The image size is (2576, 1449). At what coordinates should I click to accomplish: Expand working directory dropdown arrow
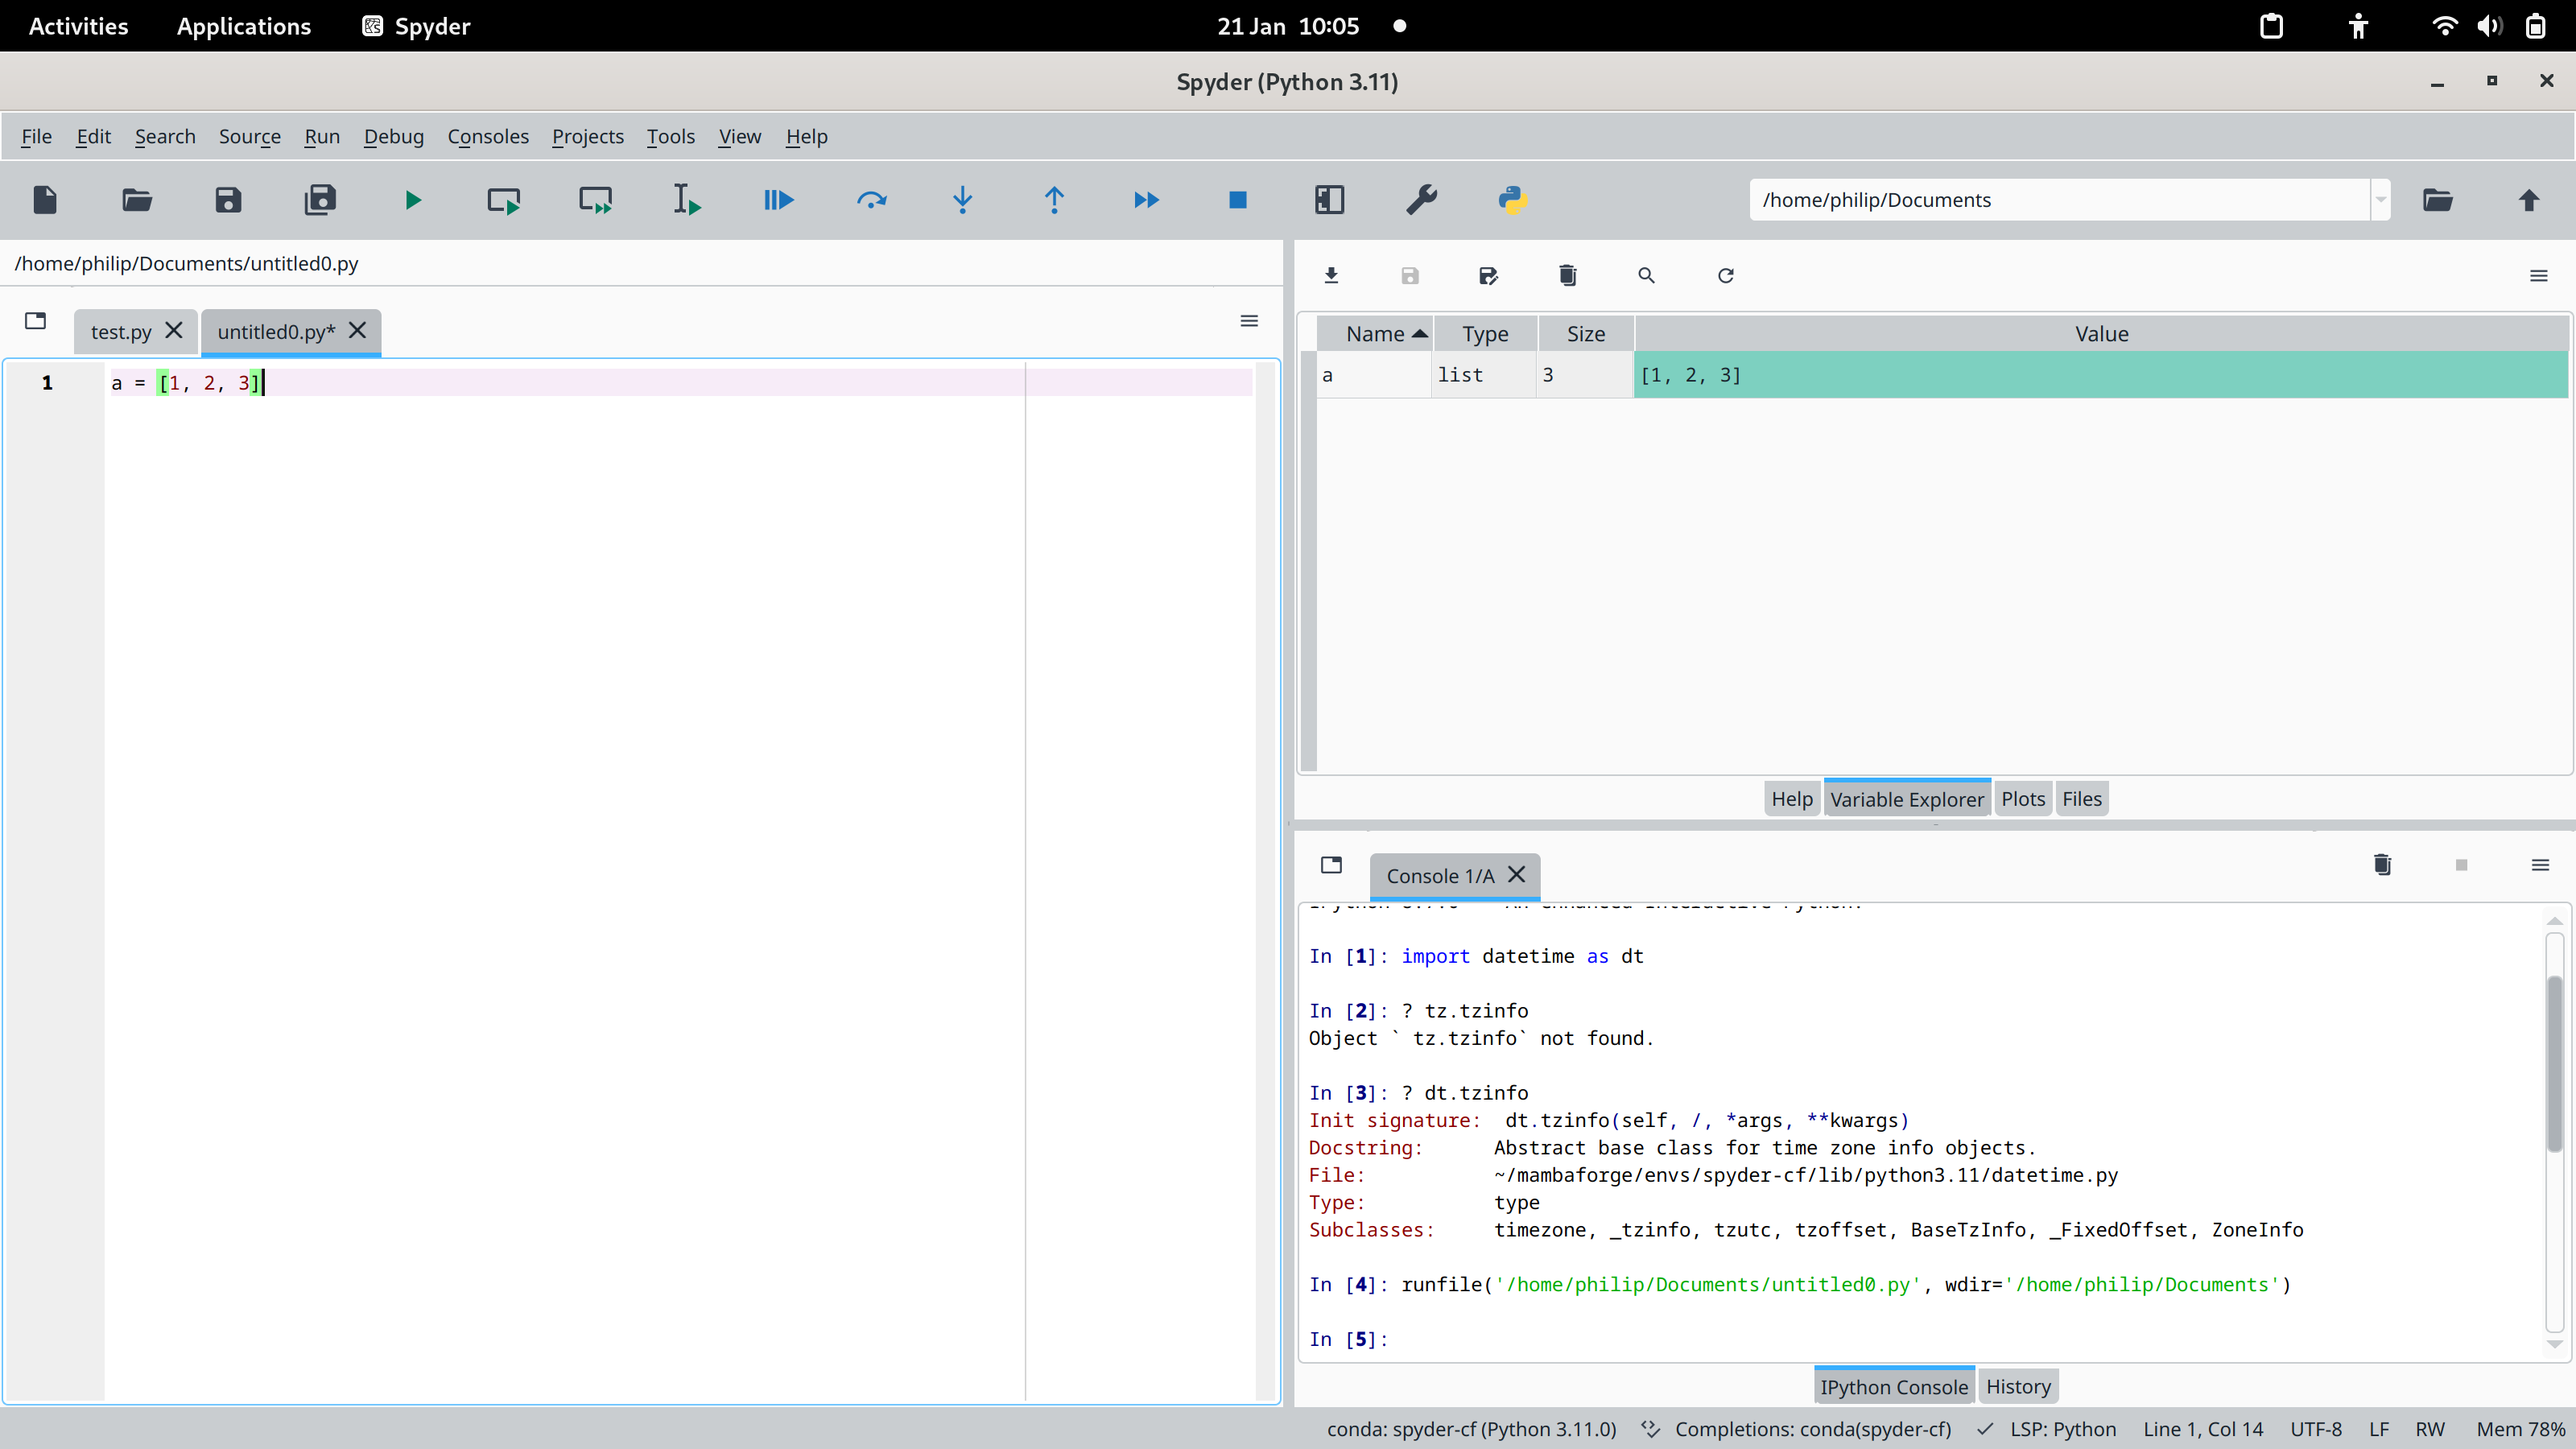(2380, 200)
